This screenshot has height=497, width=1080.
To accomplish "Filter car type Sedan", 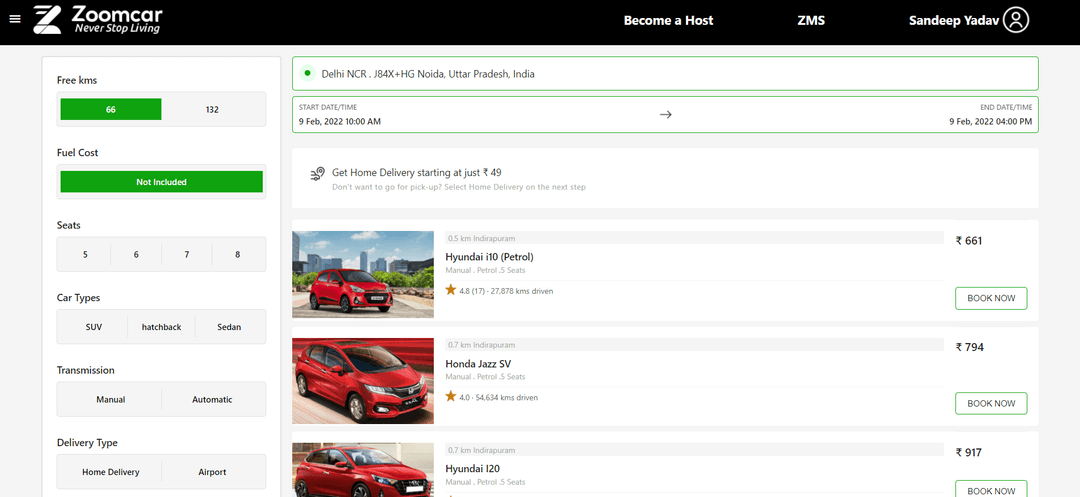I will pyautogui.click(x=229, y=327).
